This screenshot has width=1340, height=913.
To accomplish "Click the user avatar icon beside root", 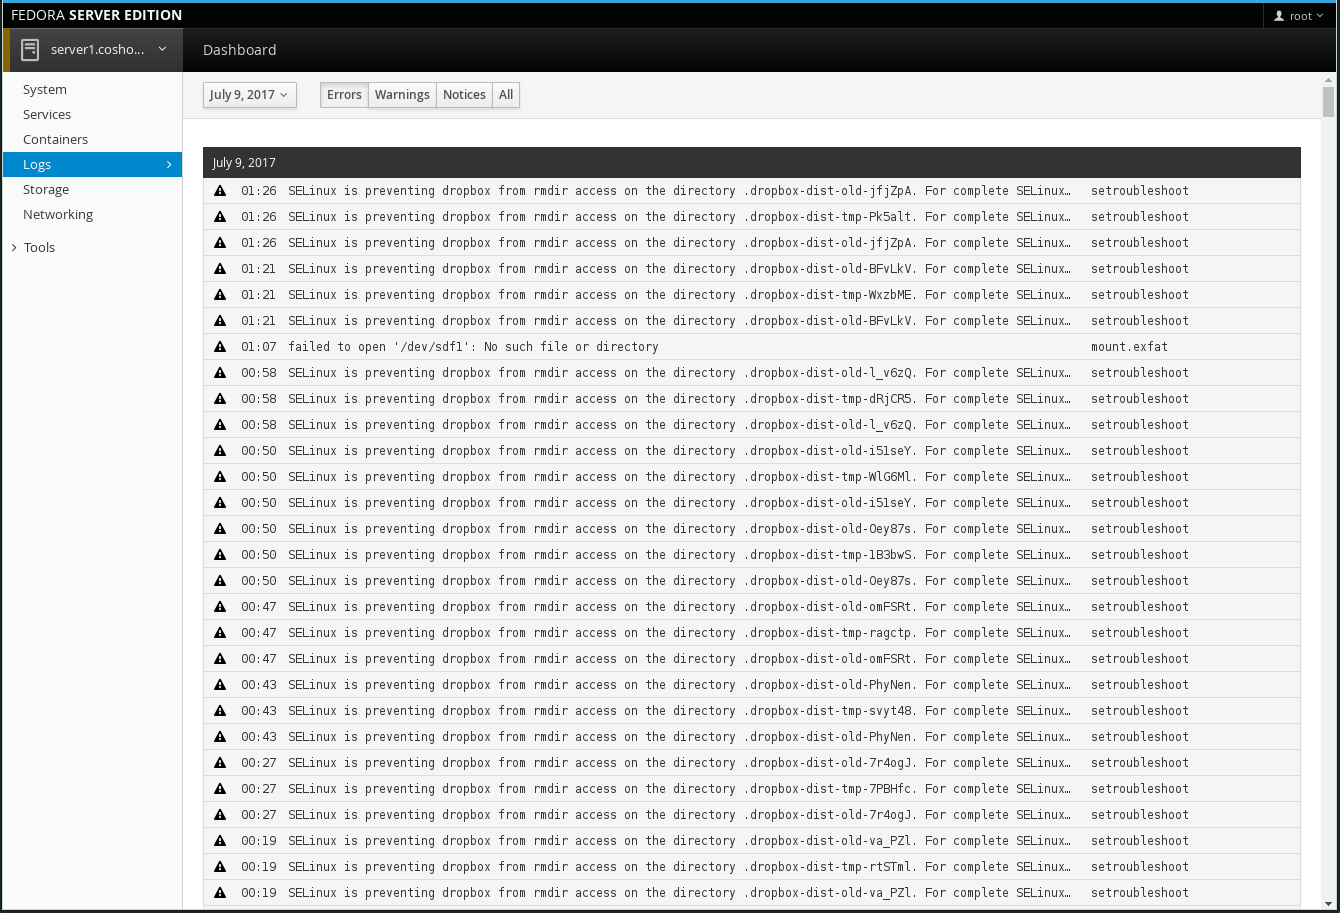I will (x=1279, y=16).
